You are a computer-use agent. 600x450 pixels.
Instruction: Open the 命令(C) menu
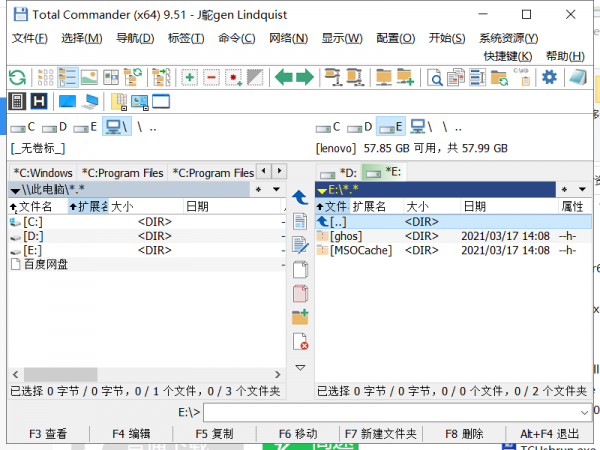(237, 38)
